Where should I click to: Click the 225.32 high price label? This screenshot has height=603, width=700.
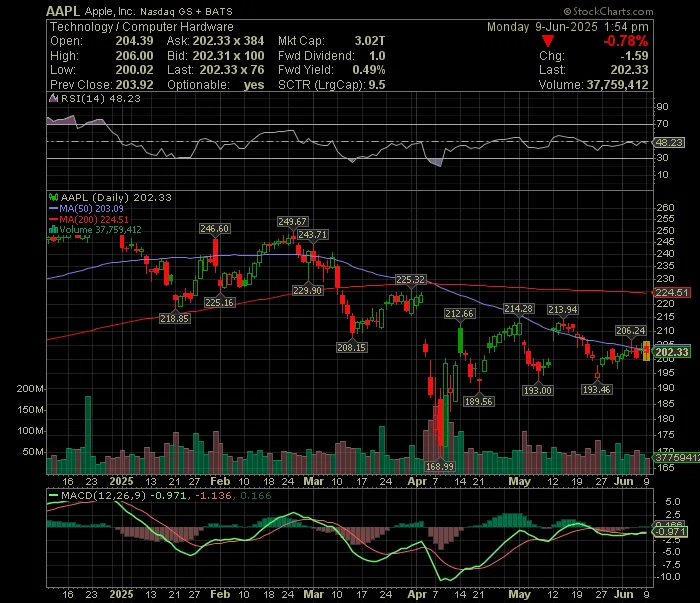[x=411, y=280]
